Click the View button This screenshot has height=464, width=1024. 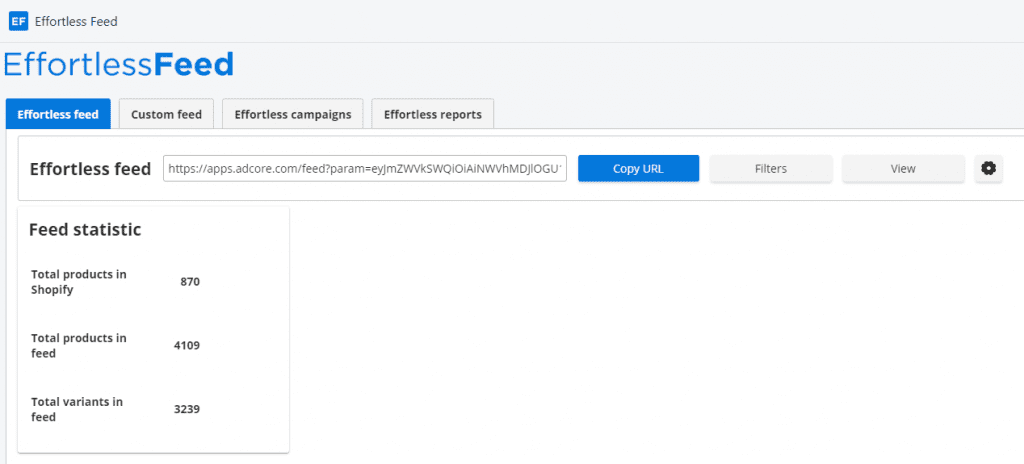pyautogui.click(x=902, y=169)
